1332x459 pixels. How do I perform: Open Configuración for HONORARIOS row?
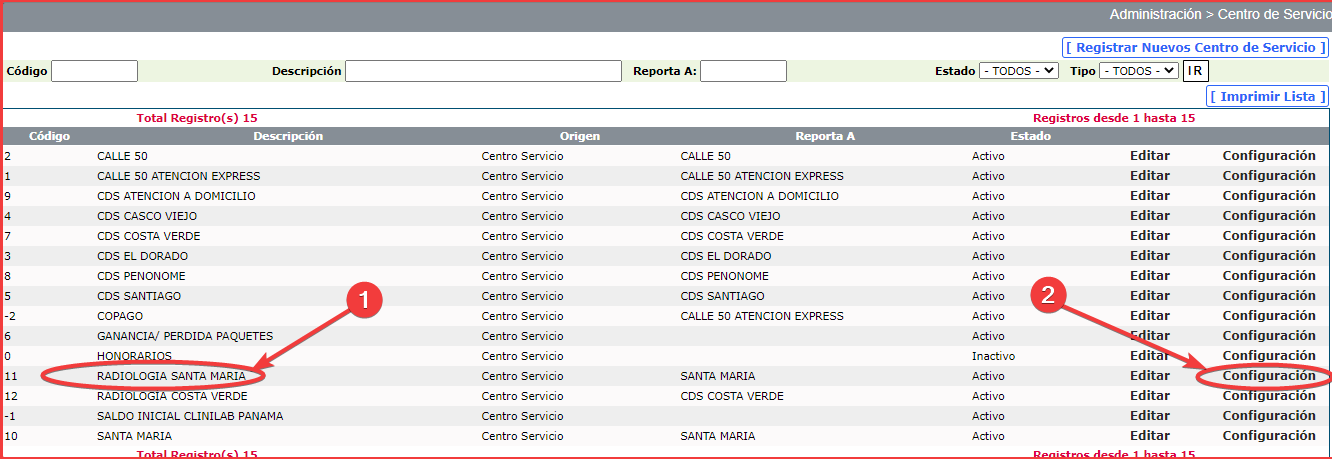1269,356
